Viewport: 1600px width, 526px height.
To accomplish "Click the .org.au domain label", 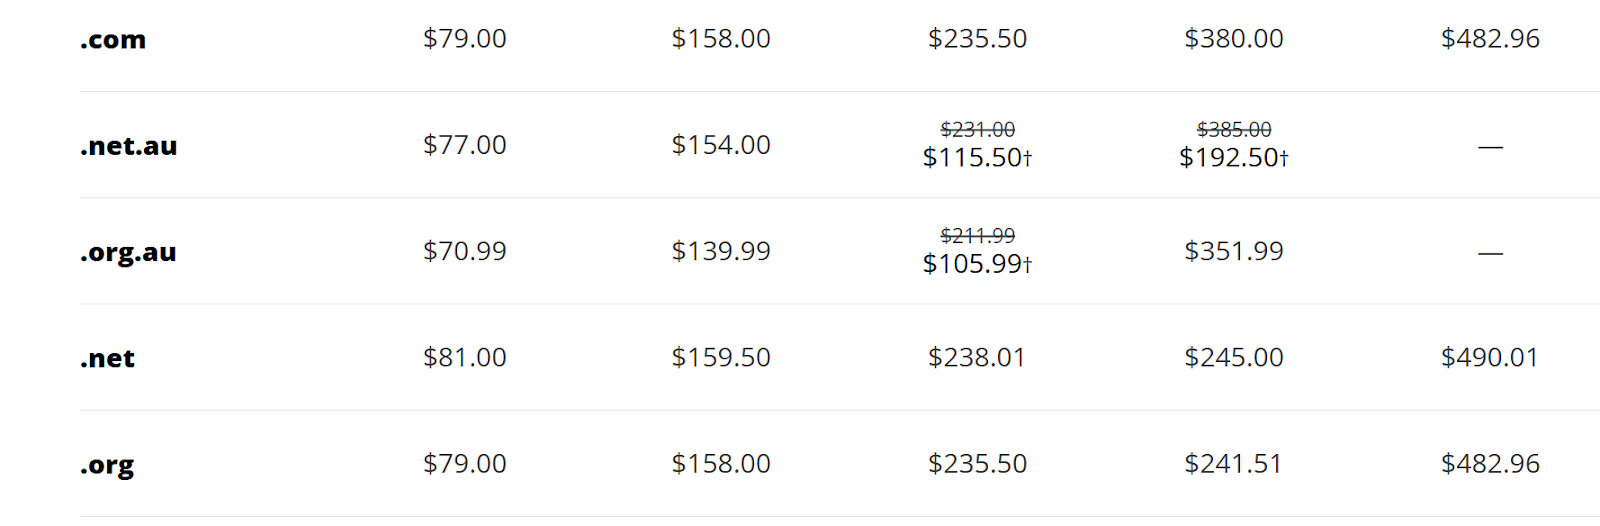I will point(128,252).
